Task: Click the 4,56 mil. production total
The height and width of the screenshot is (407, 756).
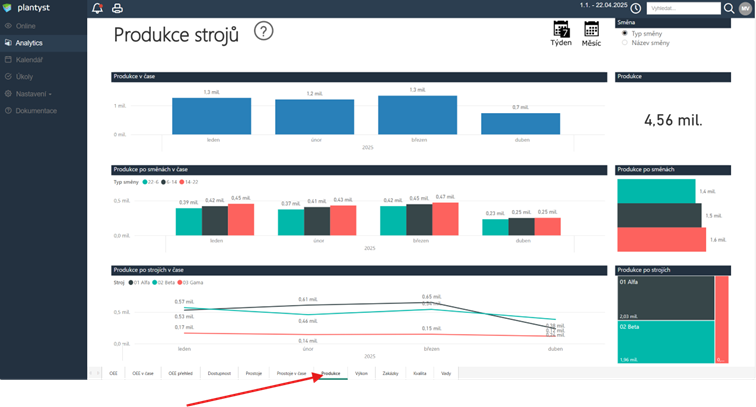Action: coord(673,120)
